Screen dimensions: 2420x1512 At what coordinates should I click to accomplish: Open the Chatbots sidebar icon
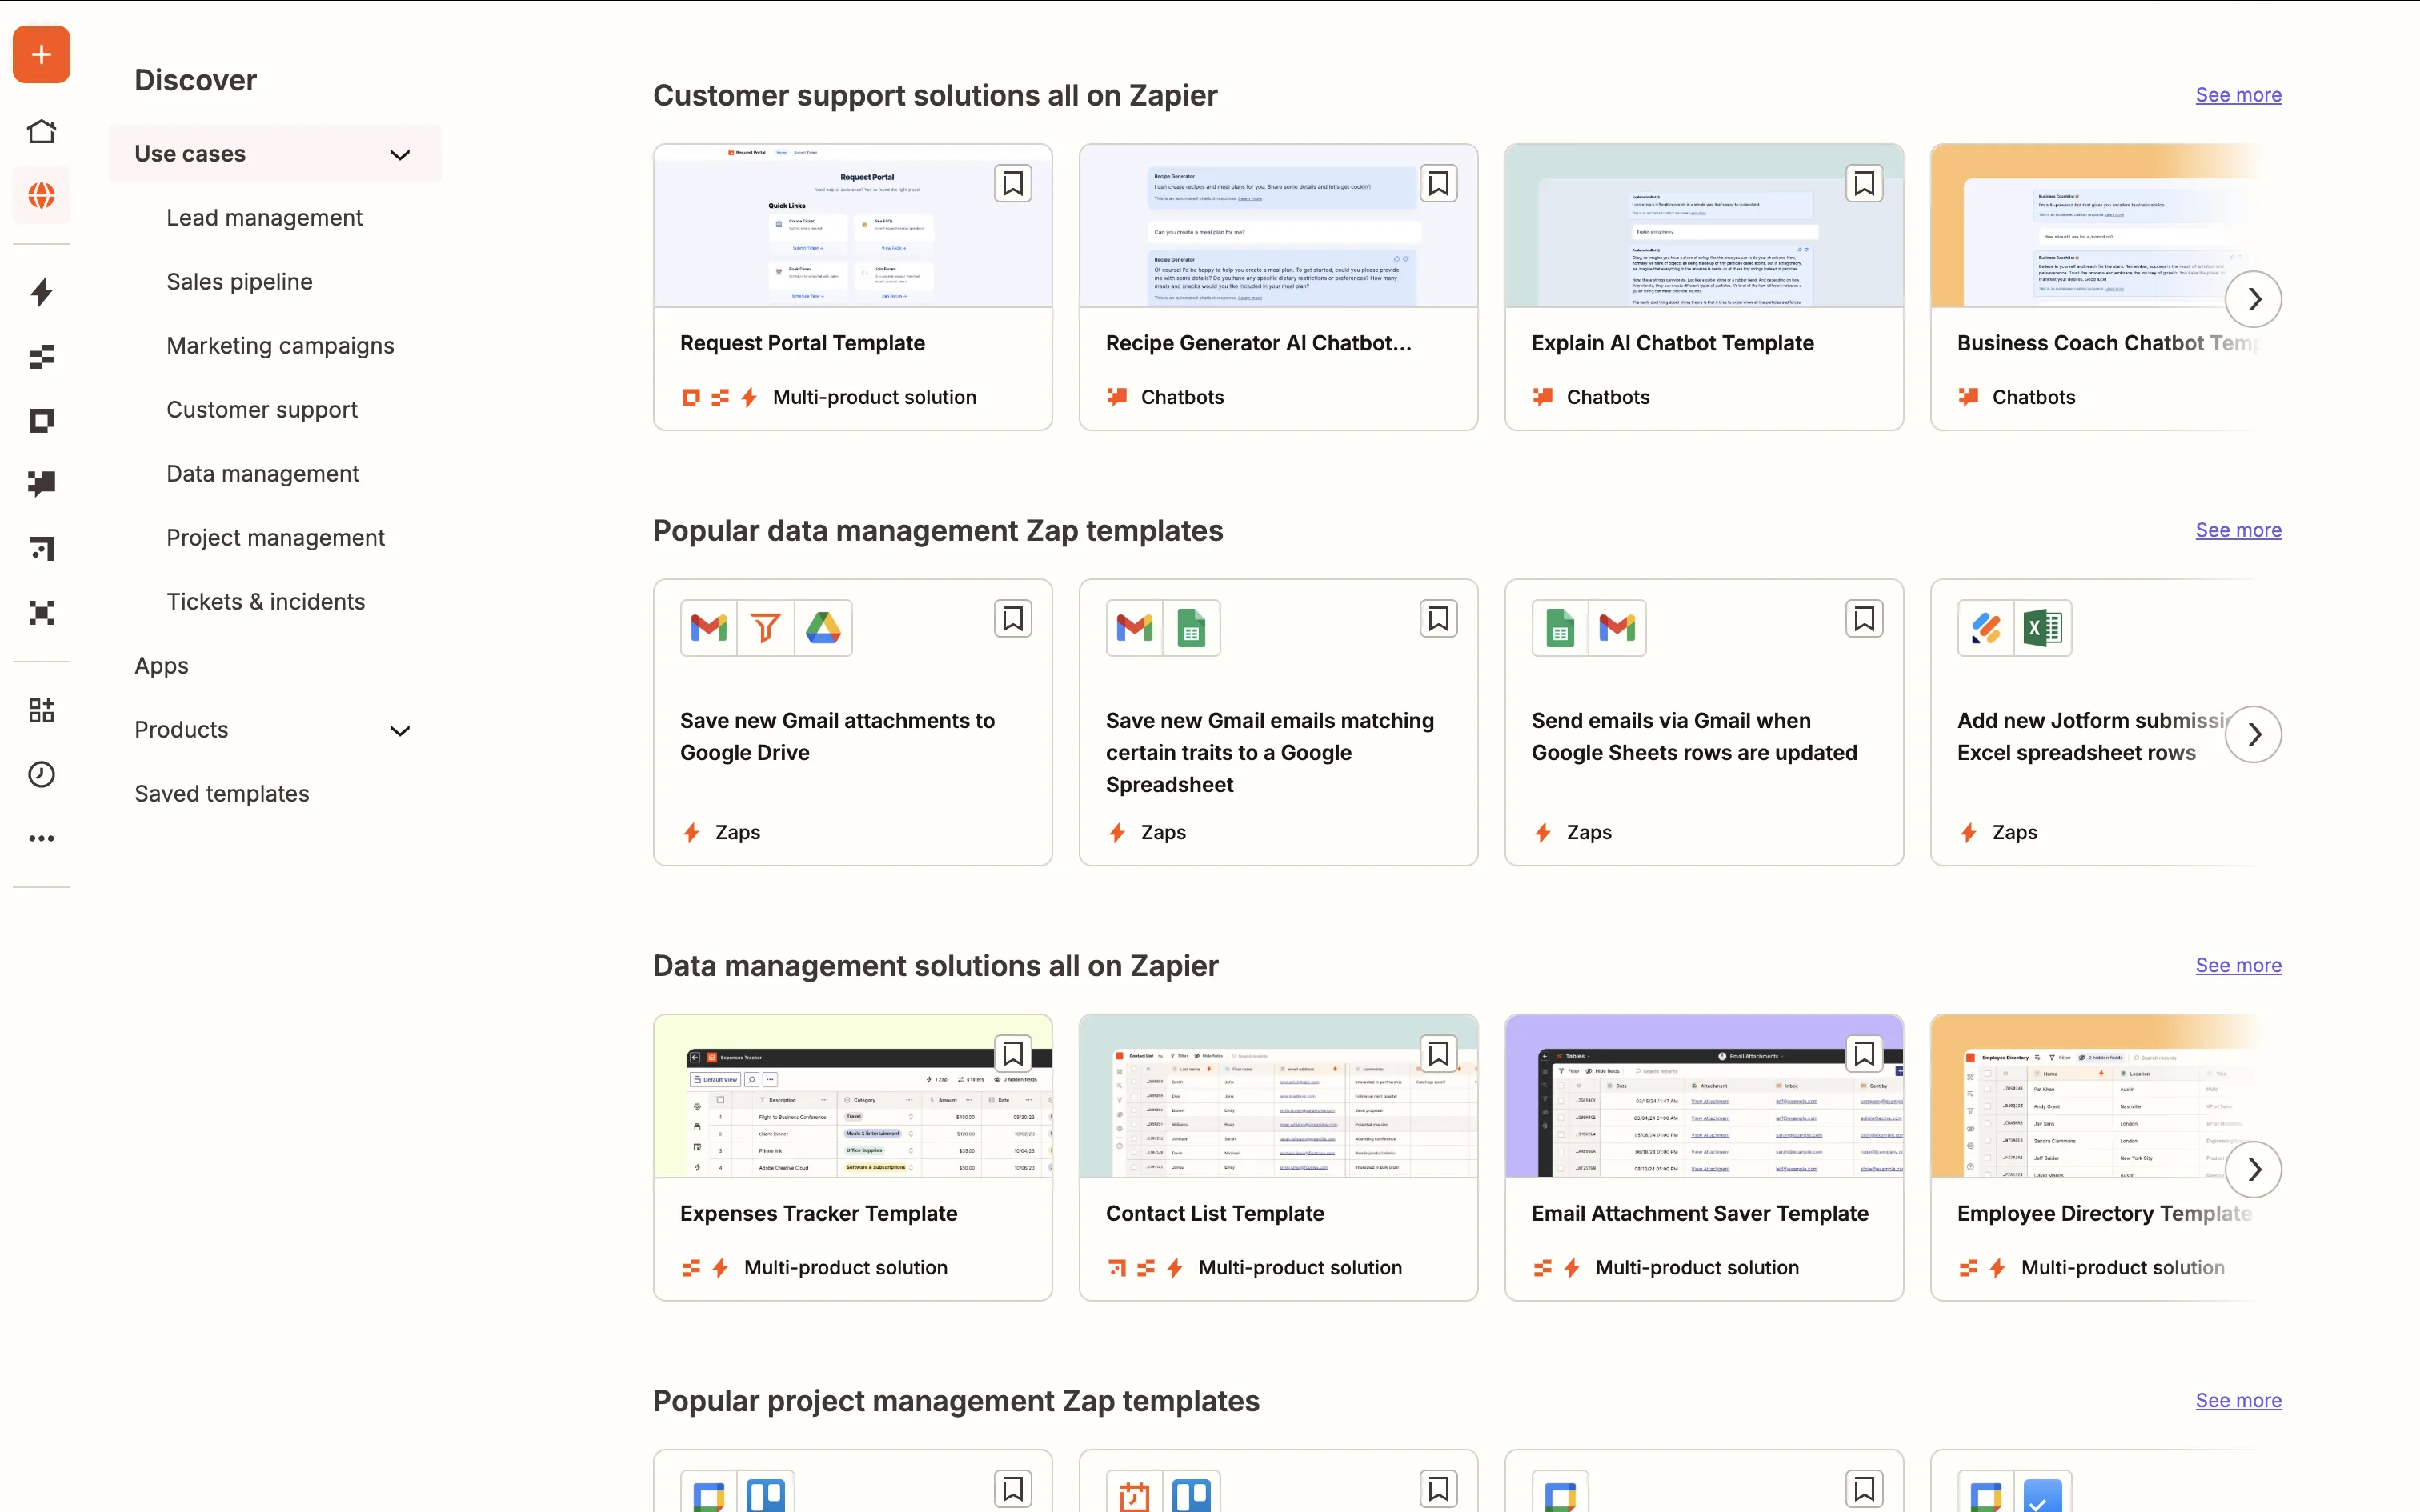point(41,484)
